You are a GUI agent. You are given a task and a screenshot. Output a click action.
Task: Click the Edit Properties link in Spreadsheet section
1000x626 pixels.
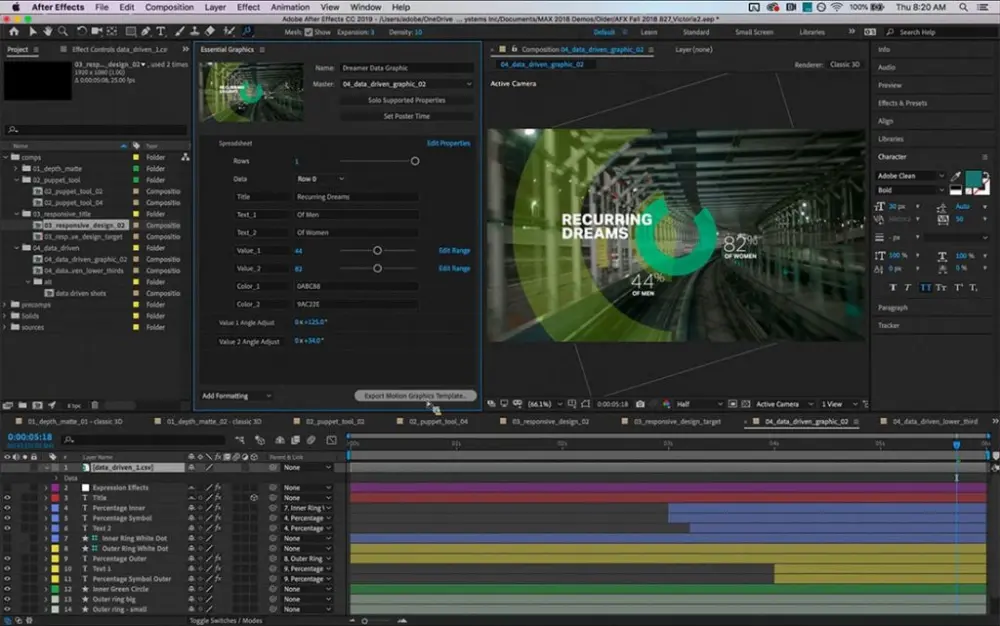pyautogui.click(x=449, y=142)
